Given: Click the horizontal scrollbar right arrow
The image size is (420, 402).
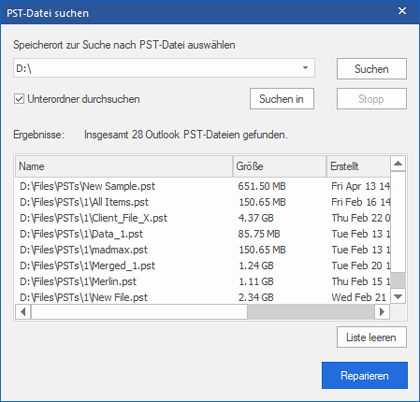Looking at the screenshot, I should click(x=382, y=312).
